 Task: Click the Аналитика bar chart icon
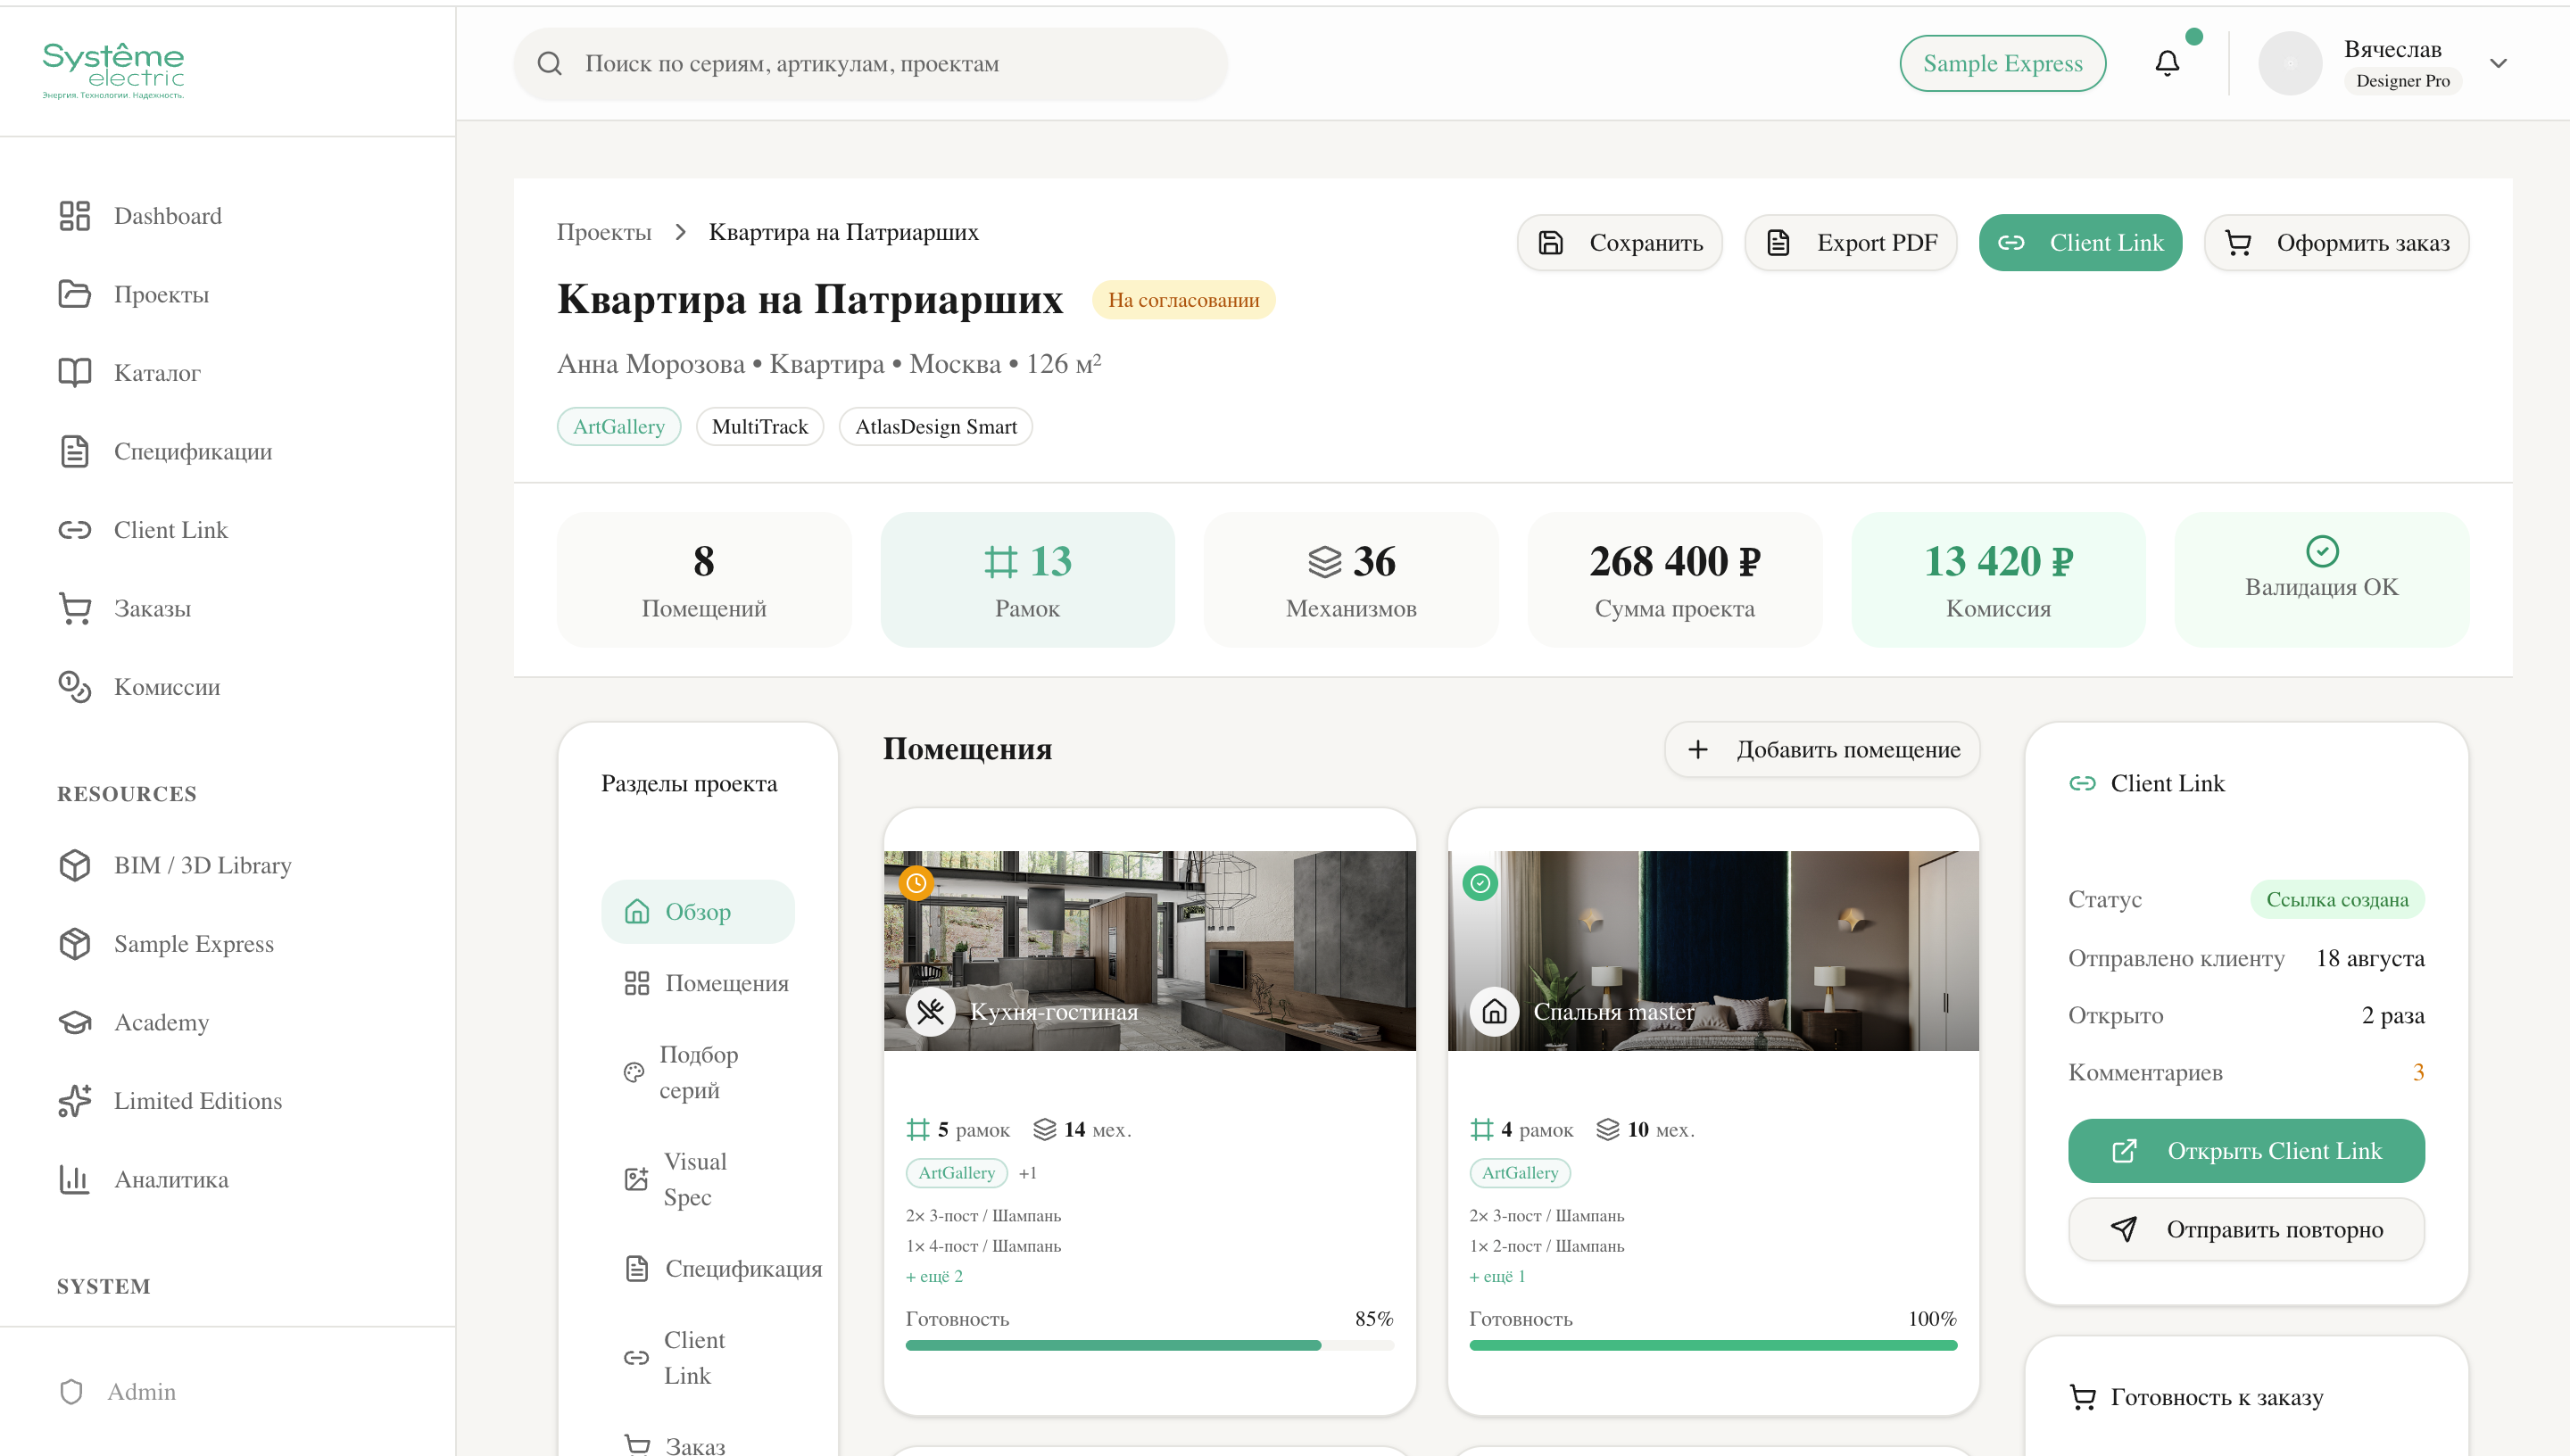pos(74,1179)
